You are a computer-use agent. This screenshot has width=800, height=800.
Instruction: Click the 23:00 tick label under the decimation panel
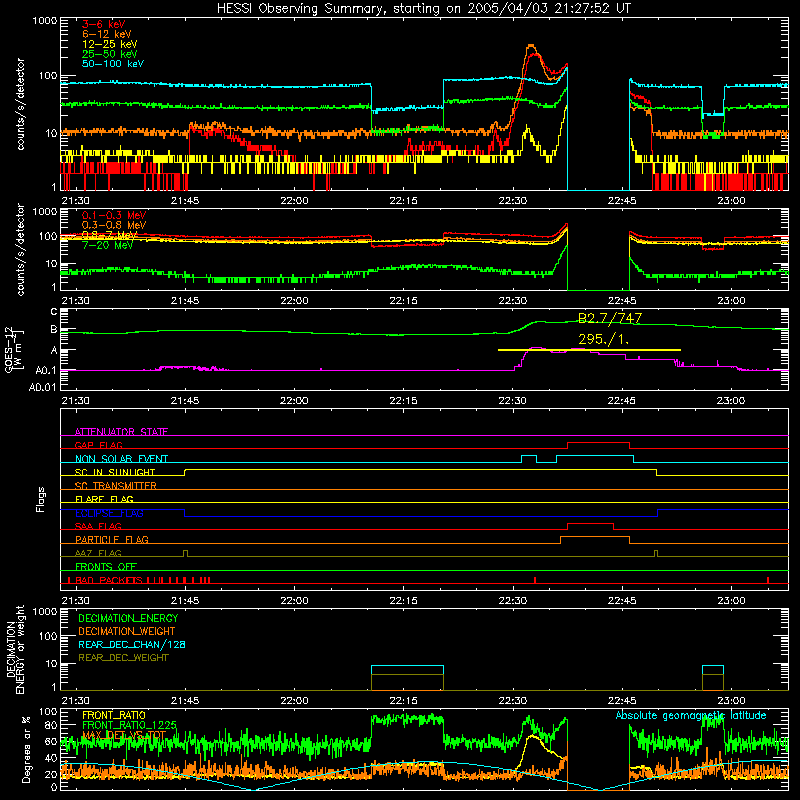tap(731, 701)
